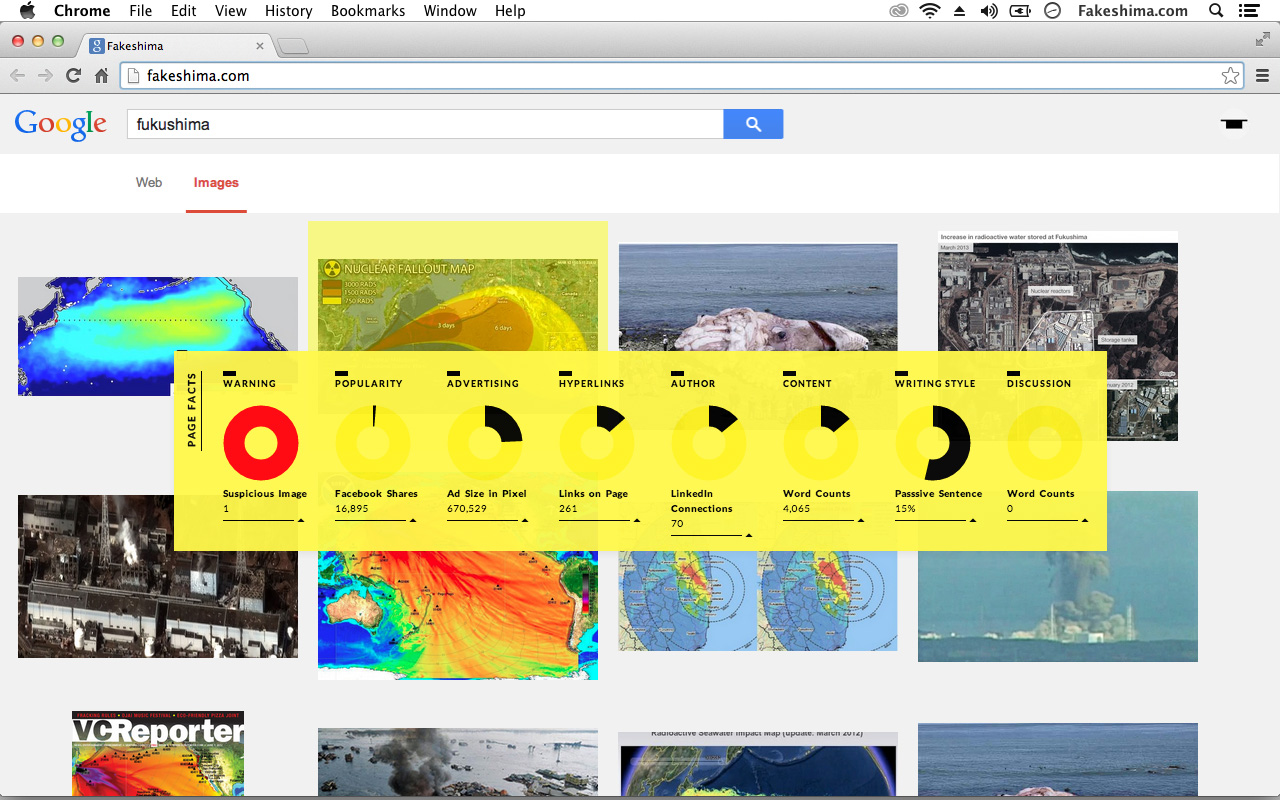
Task: Open the View menu
Action: pyautogui.click(x=231, y=11)
